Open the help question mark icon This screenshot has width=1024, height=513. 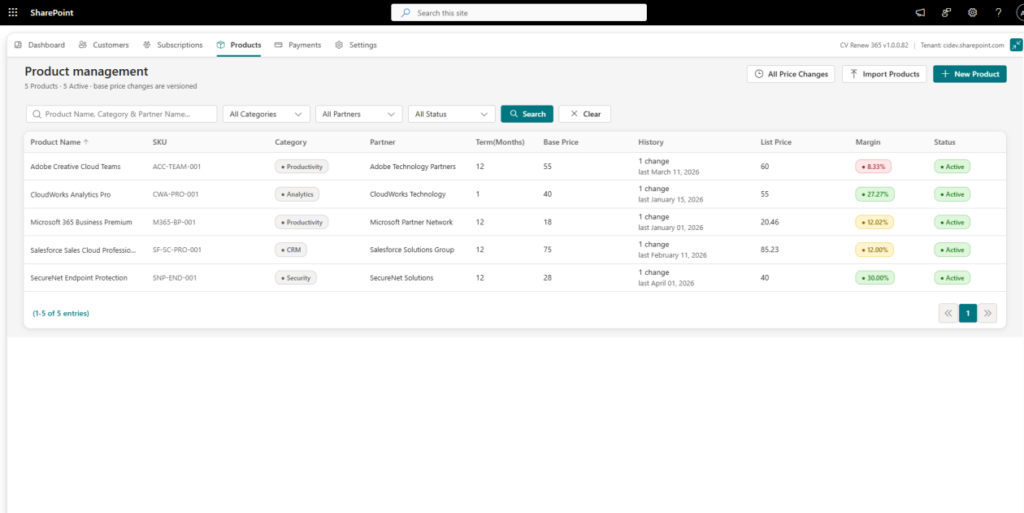pos(998,12)
